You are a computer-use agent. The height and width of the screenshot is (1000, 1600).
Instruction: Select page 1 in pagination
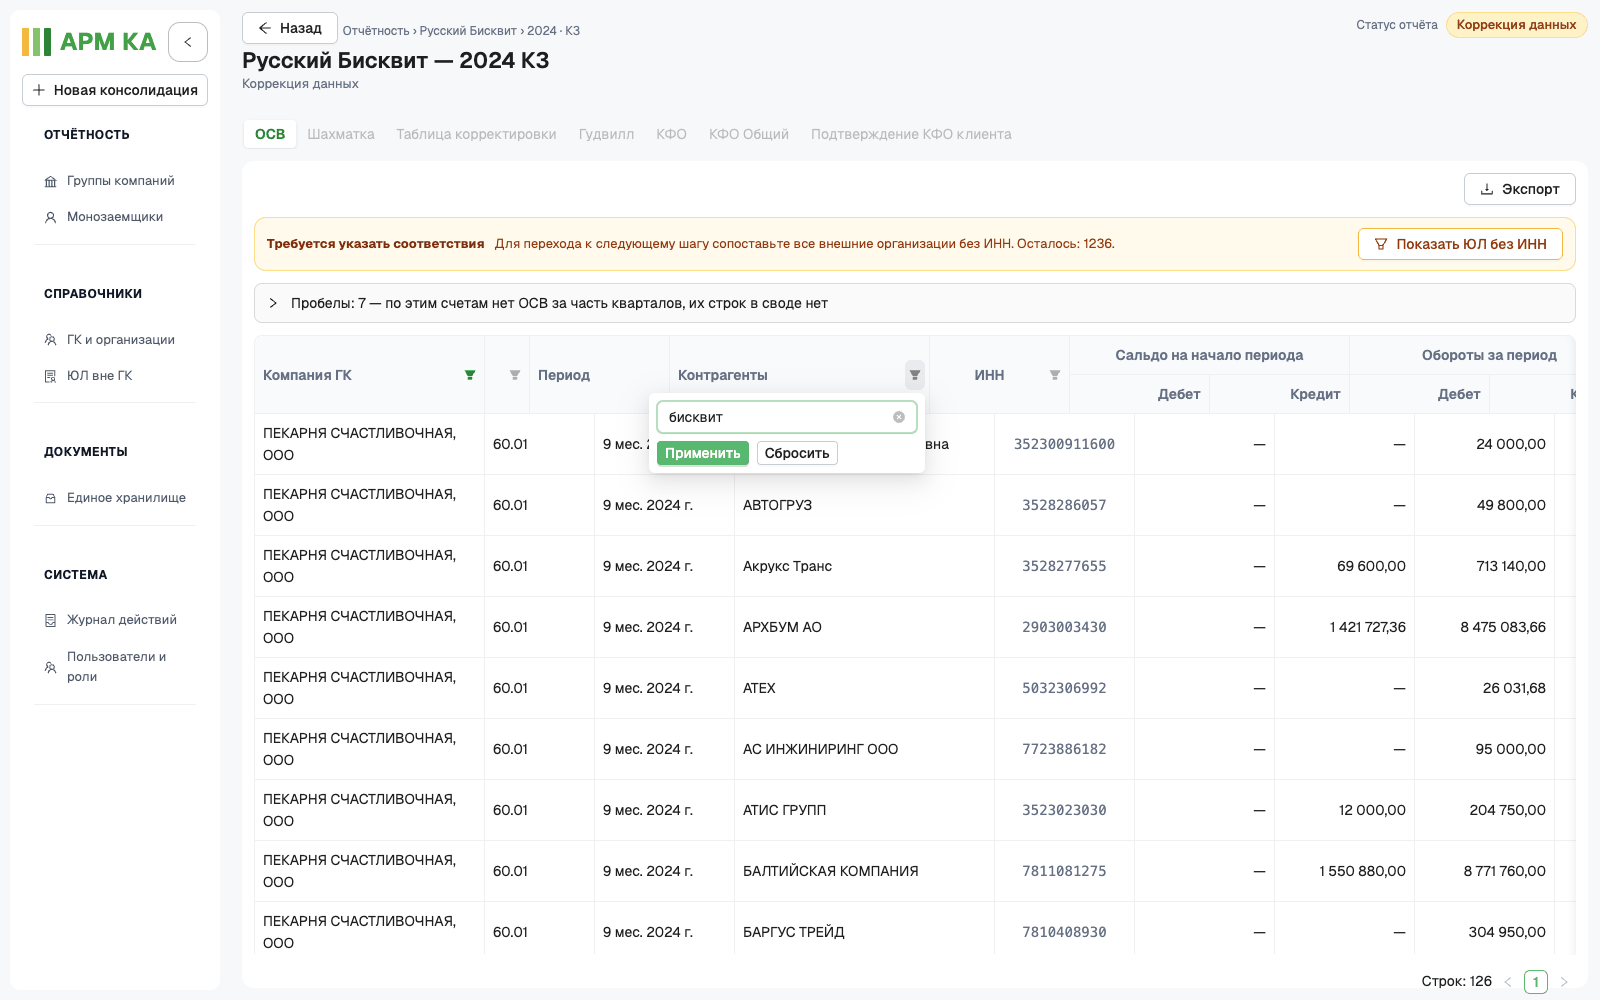coord(1536,982)
